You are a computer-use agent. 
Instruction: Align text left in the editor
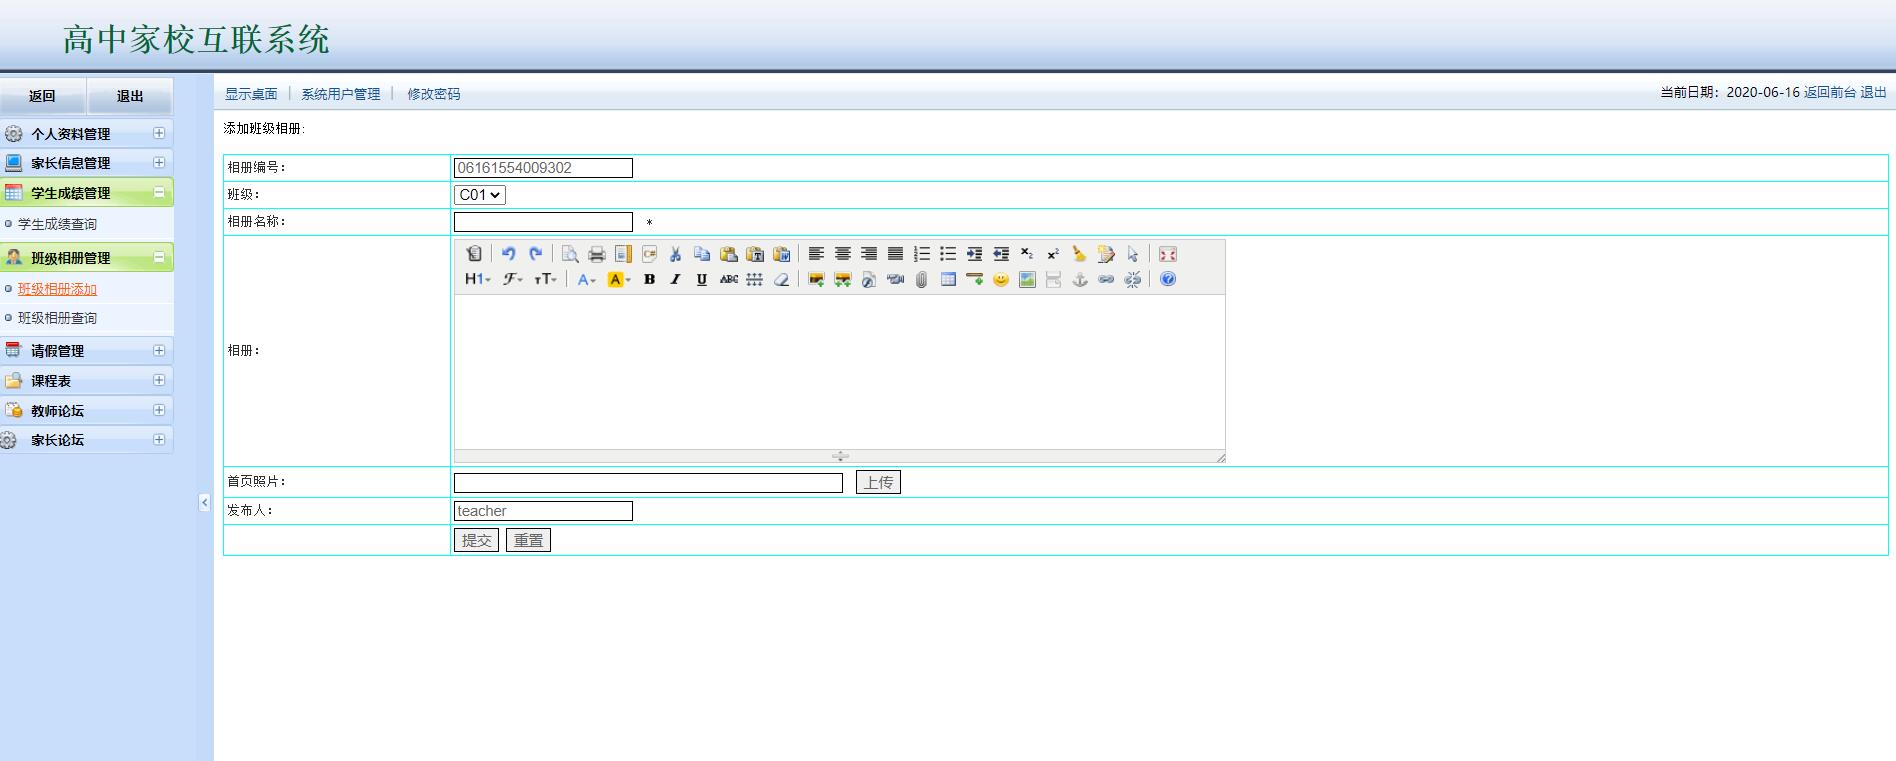pyautogui.click(x=816, y=254)
